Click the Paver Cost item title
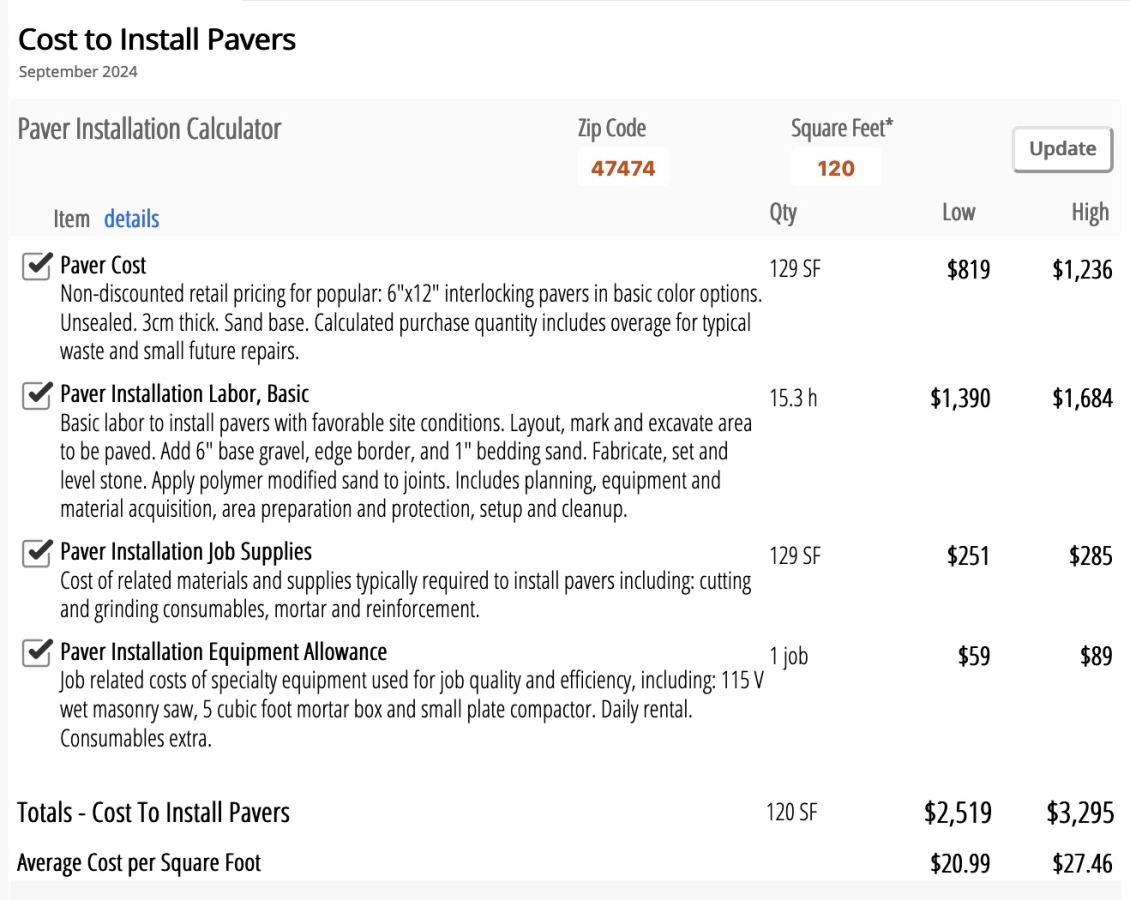The width and height of the screenshot is (1130, 900). [103, 266]
